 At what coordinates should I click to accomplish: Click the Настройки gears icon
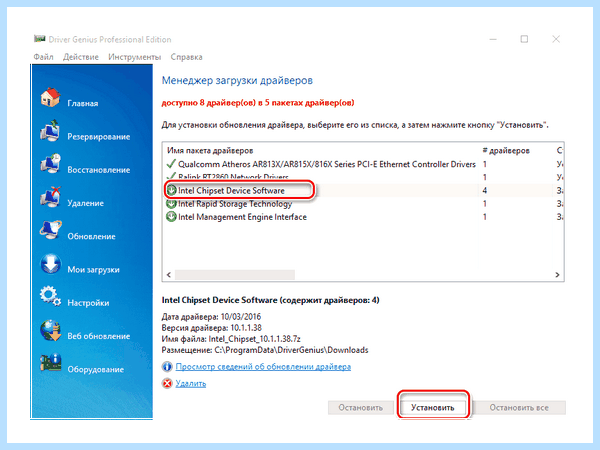click(x=50, y=297)
